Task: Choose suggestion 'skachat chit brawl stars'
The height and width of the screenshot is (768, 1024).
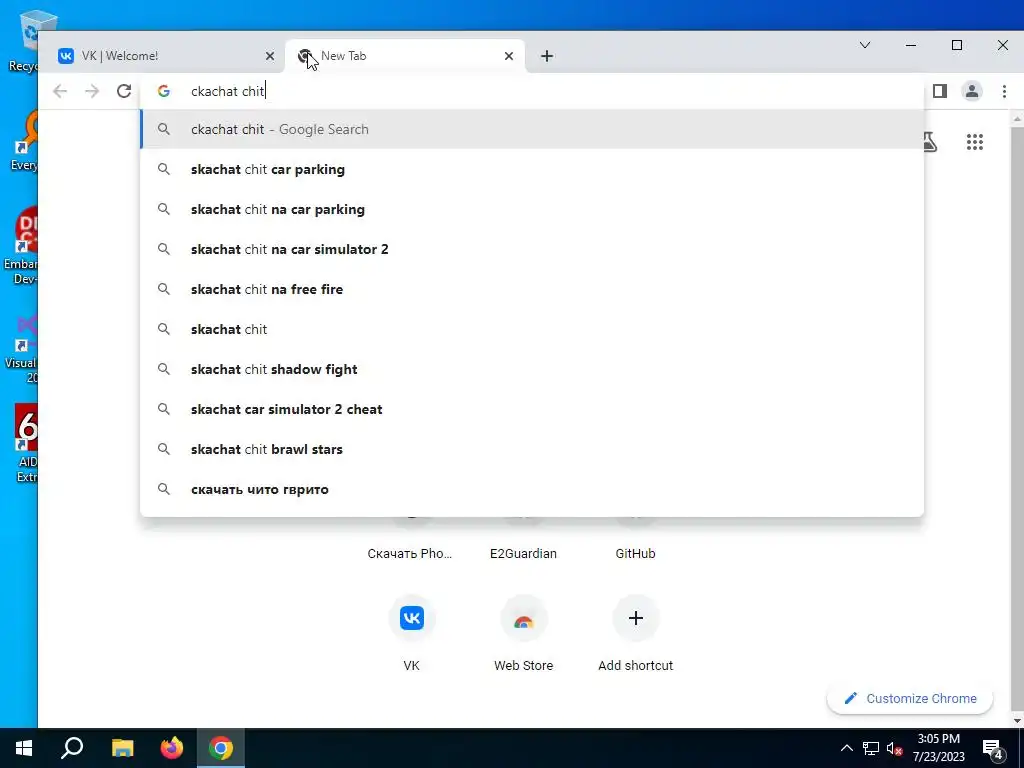Action: coord(532,449)
